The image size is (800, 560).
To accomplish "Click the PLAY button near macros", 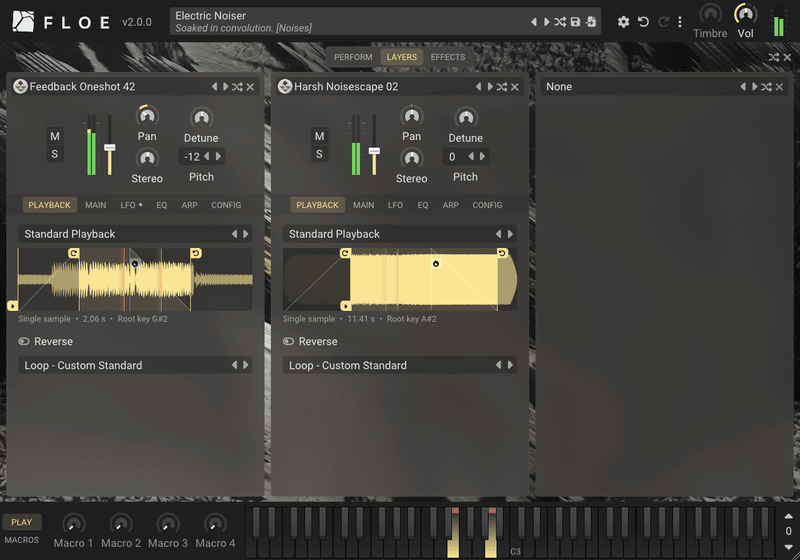I will click(x=21, y=522).
